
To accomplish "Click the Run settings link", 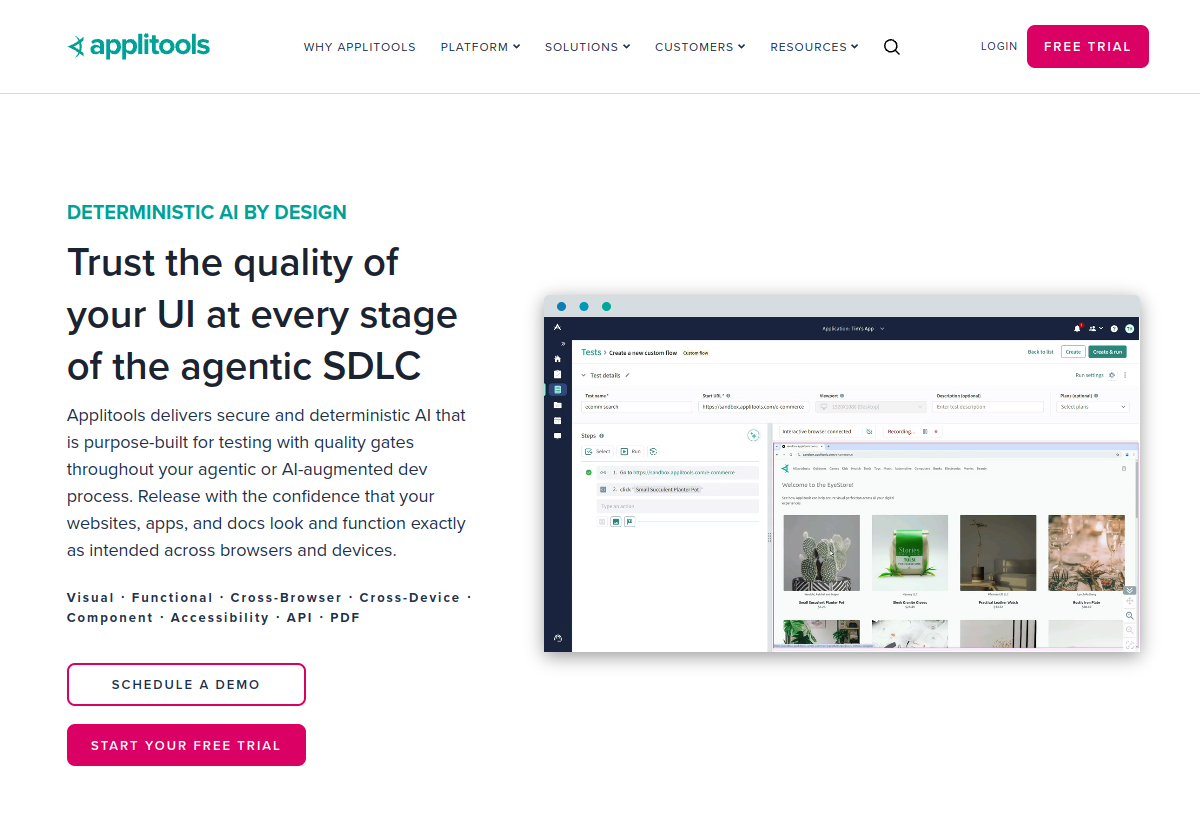I will tap(1089, 375).
